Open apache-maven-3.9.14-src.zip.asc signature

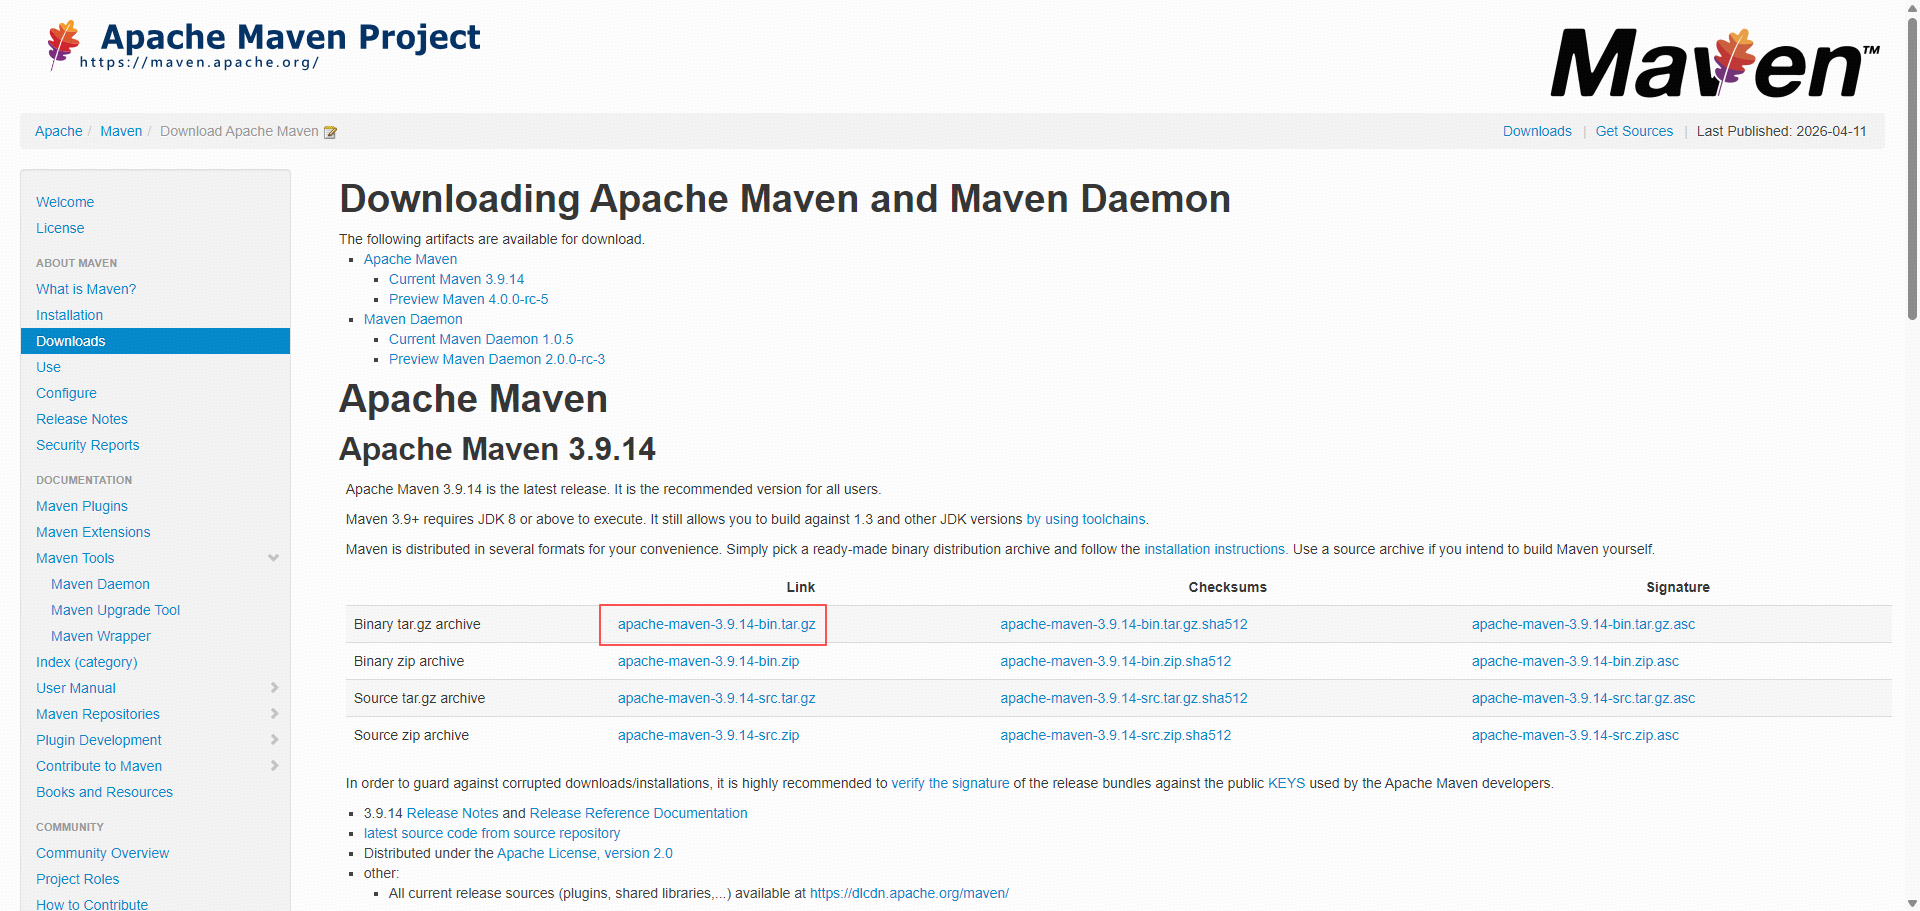click(1575, 735)
